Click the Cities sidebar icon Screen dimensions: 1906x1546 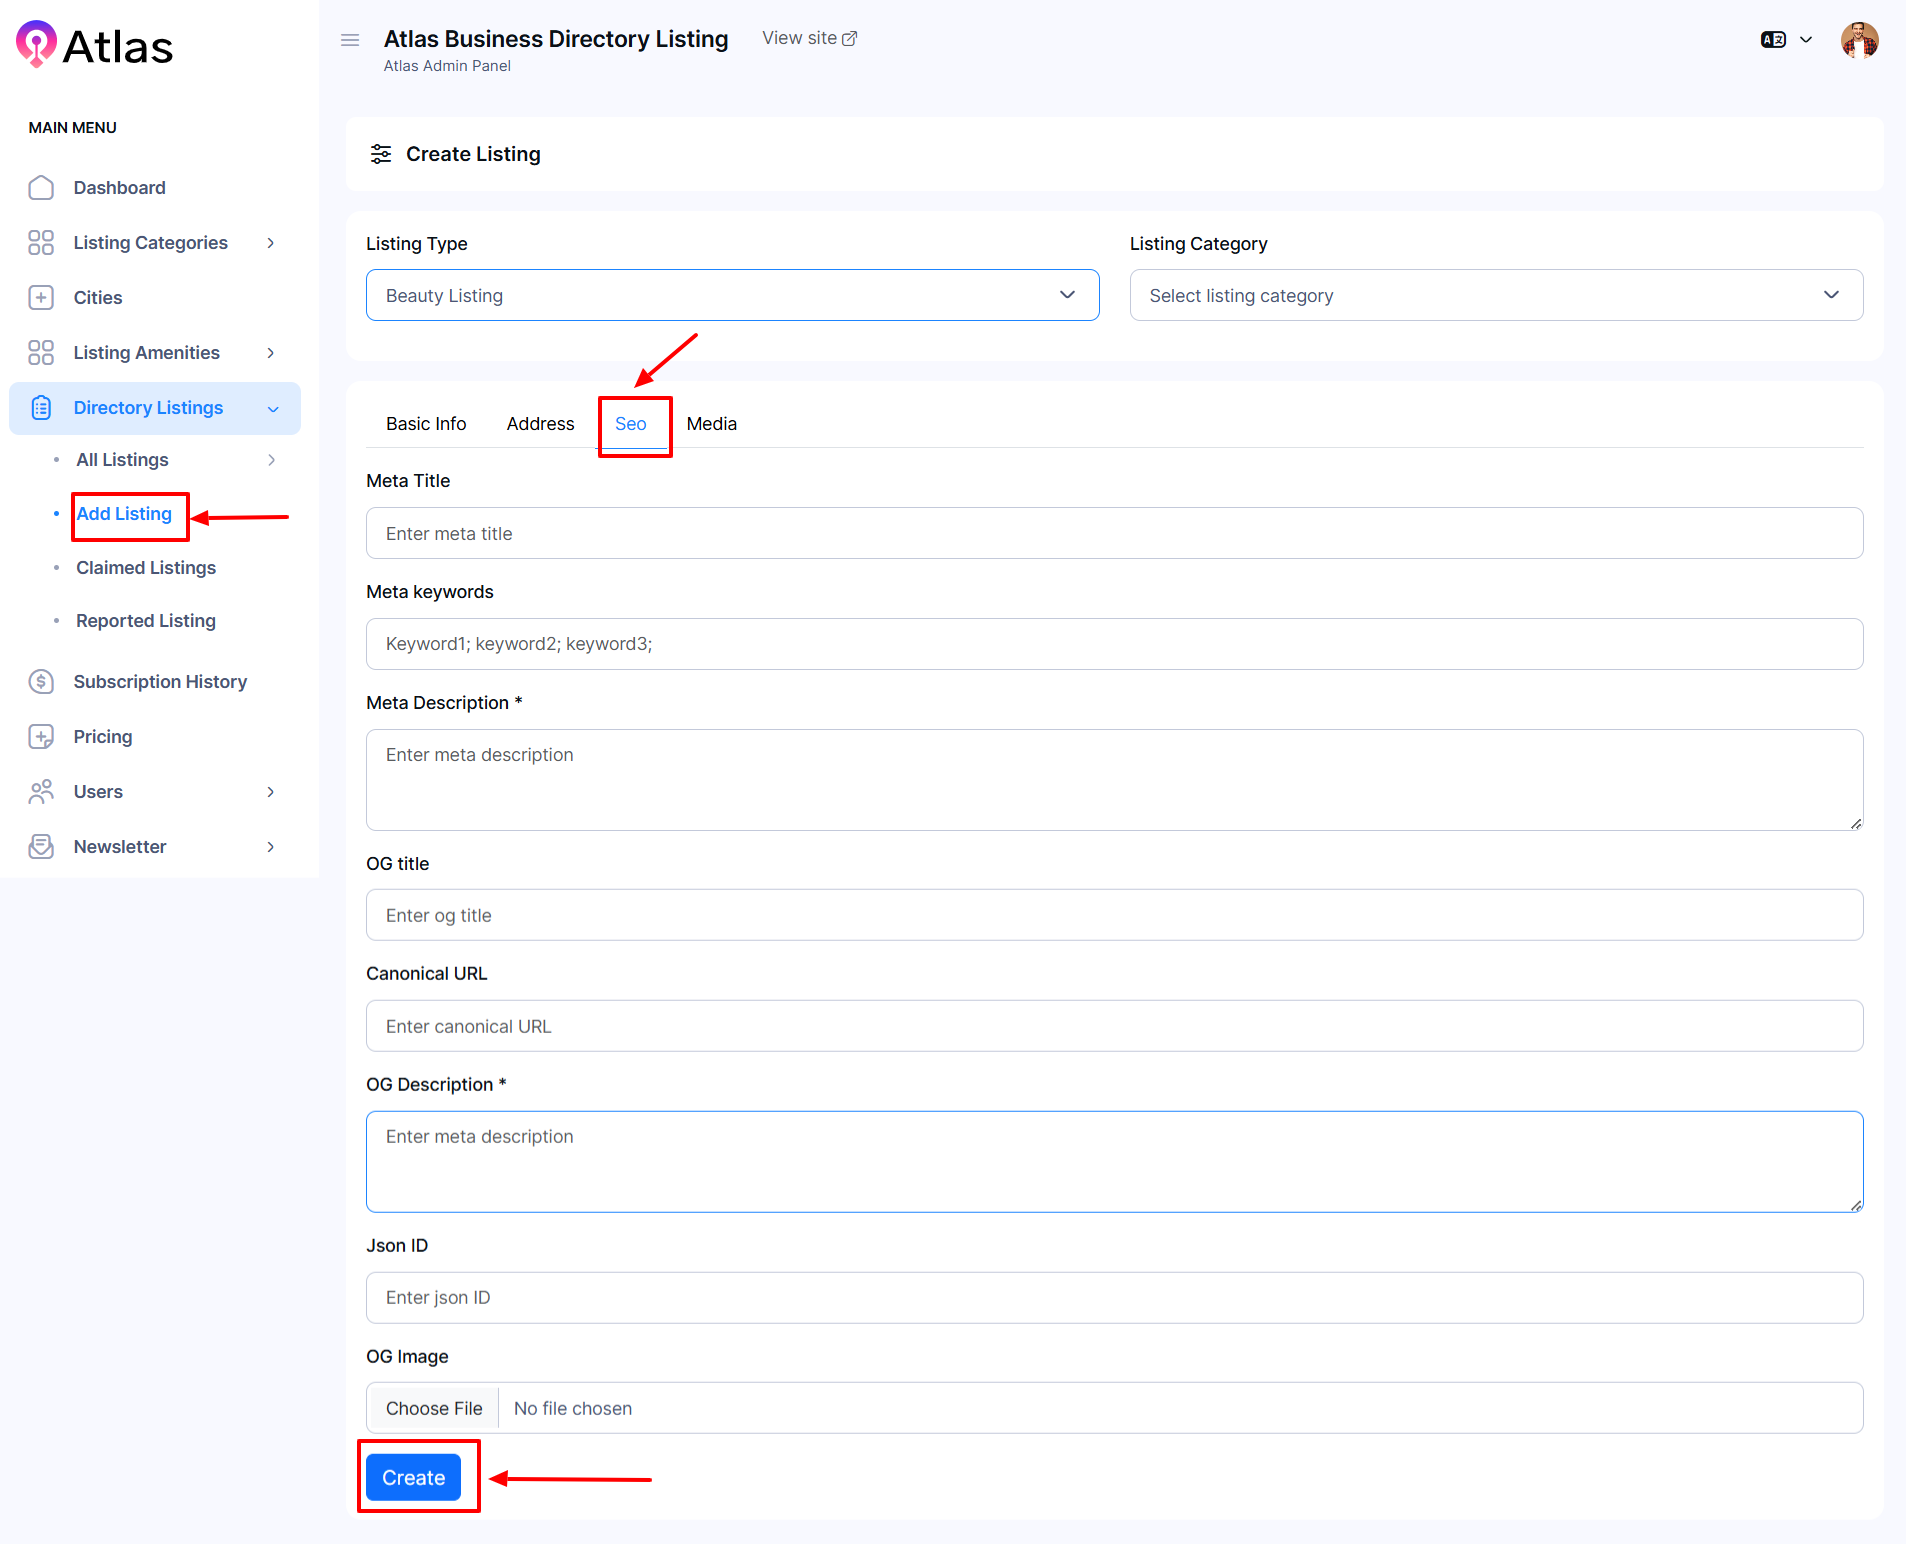coord(41,298)
